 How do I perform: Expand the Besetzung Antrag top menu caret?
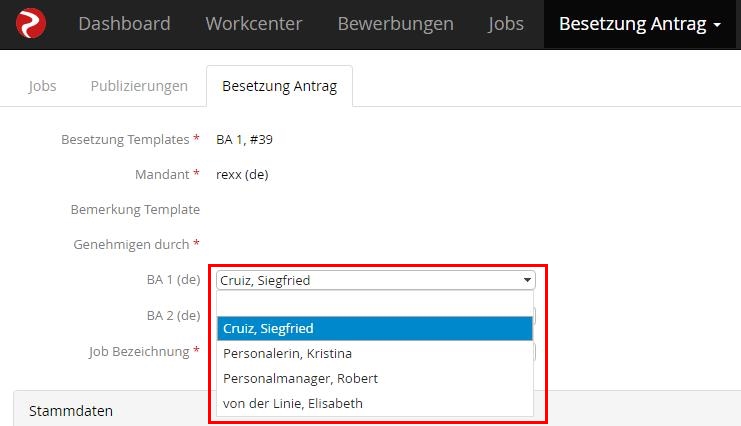tap(717, 25)
